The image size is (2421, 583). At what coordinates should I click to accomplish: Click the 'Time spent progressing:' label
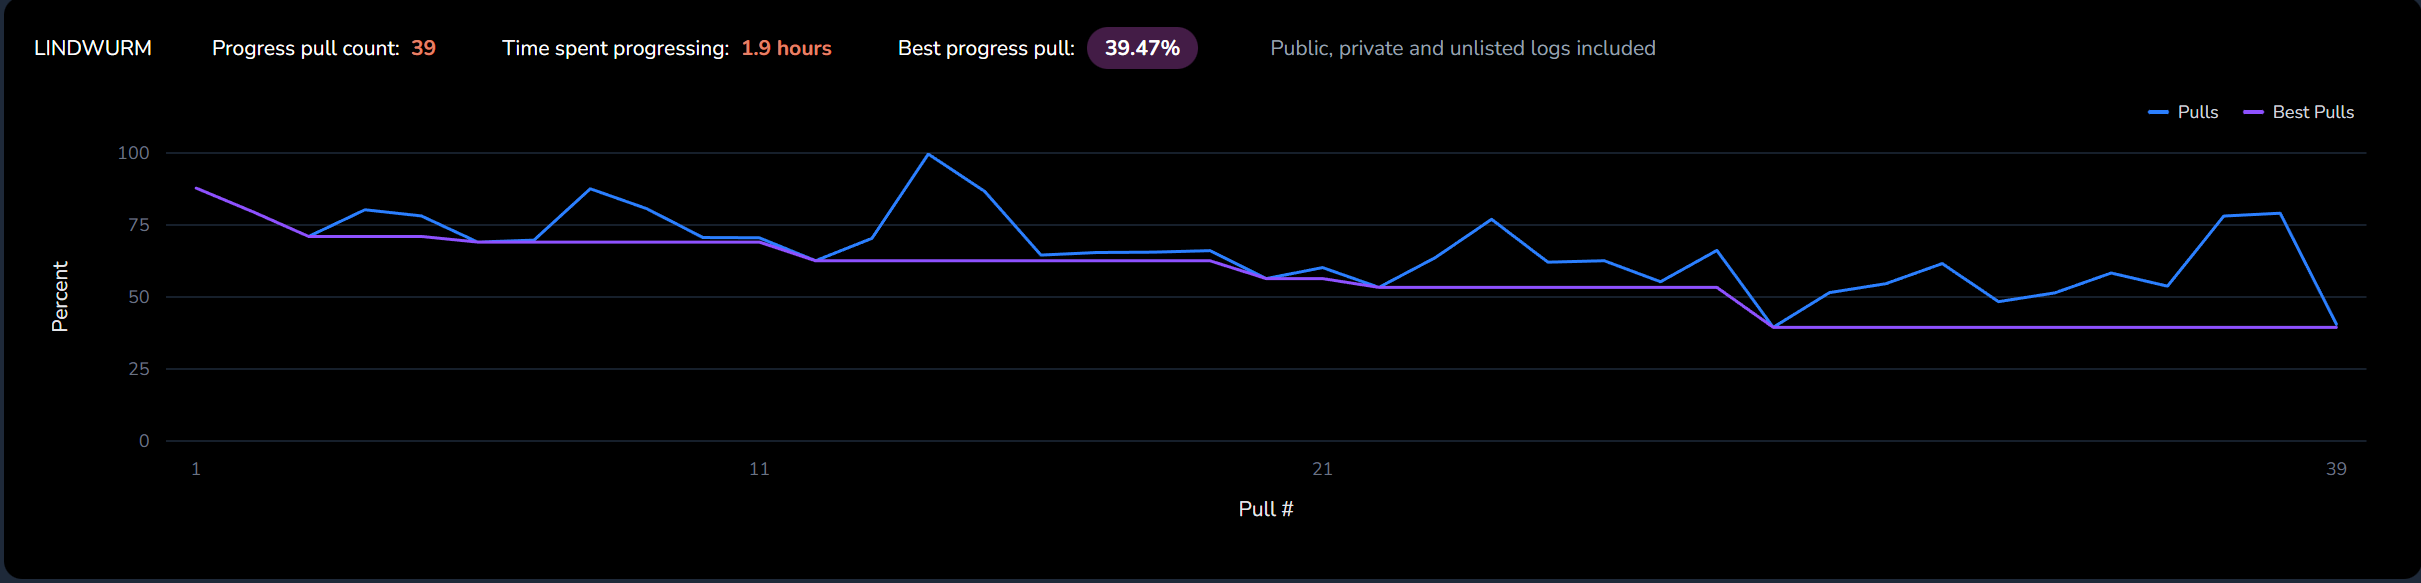(615, 48)
